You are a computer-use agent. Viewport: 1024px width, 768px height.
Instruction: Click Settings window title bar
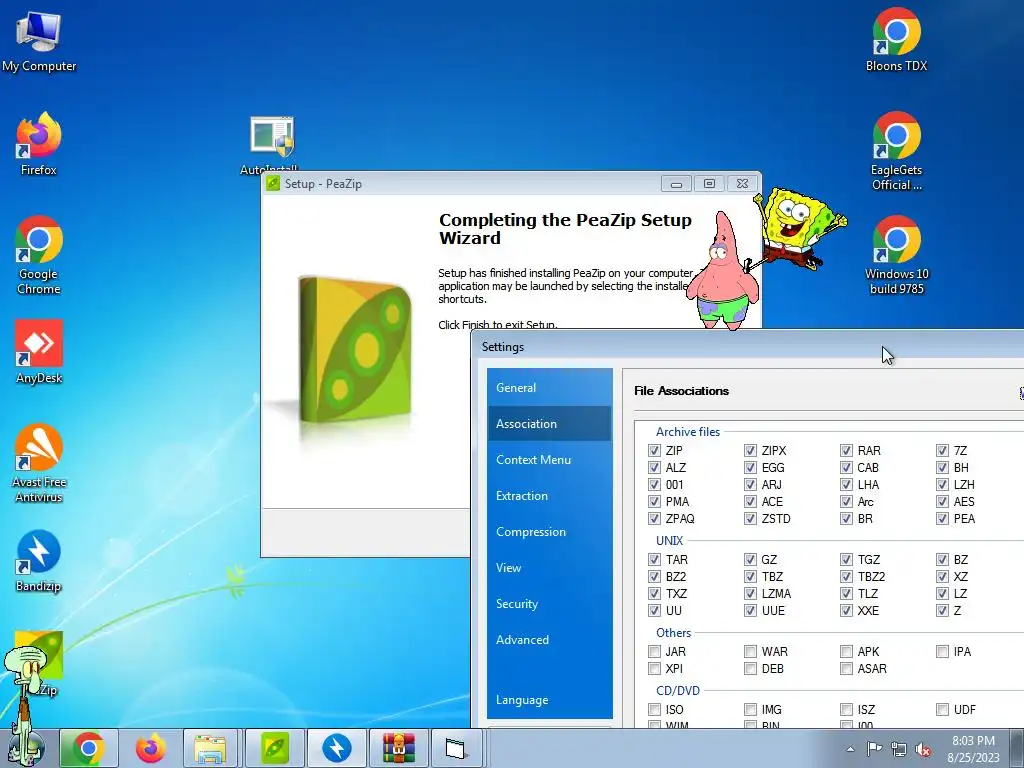pyautogui.click(x=747, y=346)
